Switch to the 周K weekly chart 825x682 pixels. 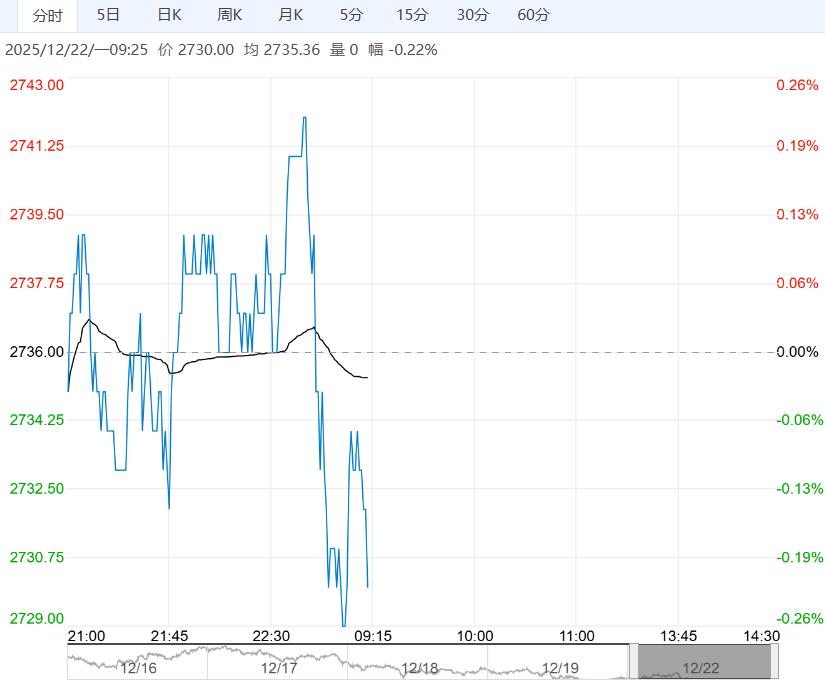(x=230, y=15)
